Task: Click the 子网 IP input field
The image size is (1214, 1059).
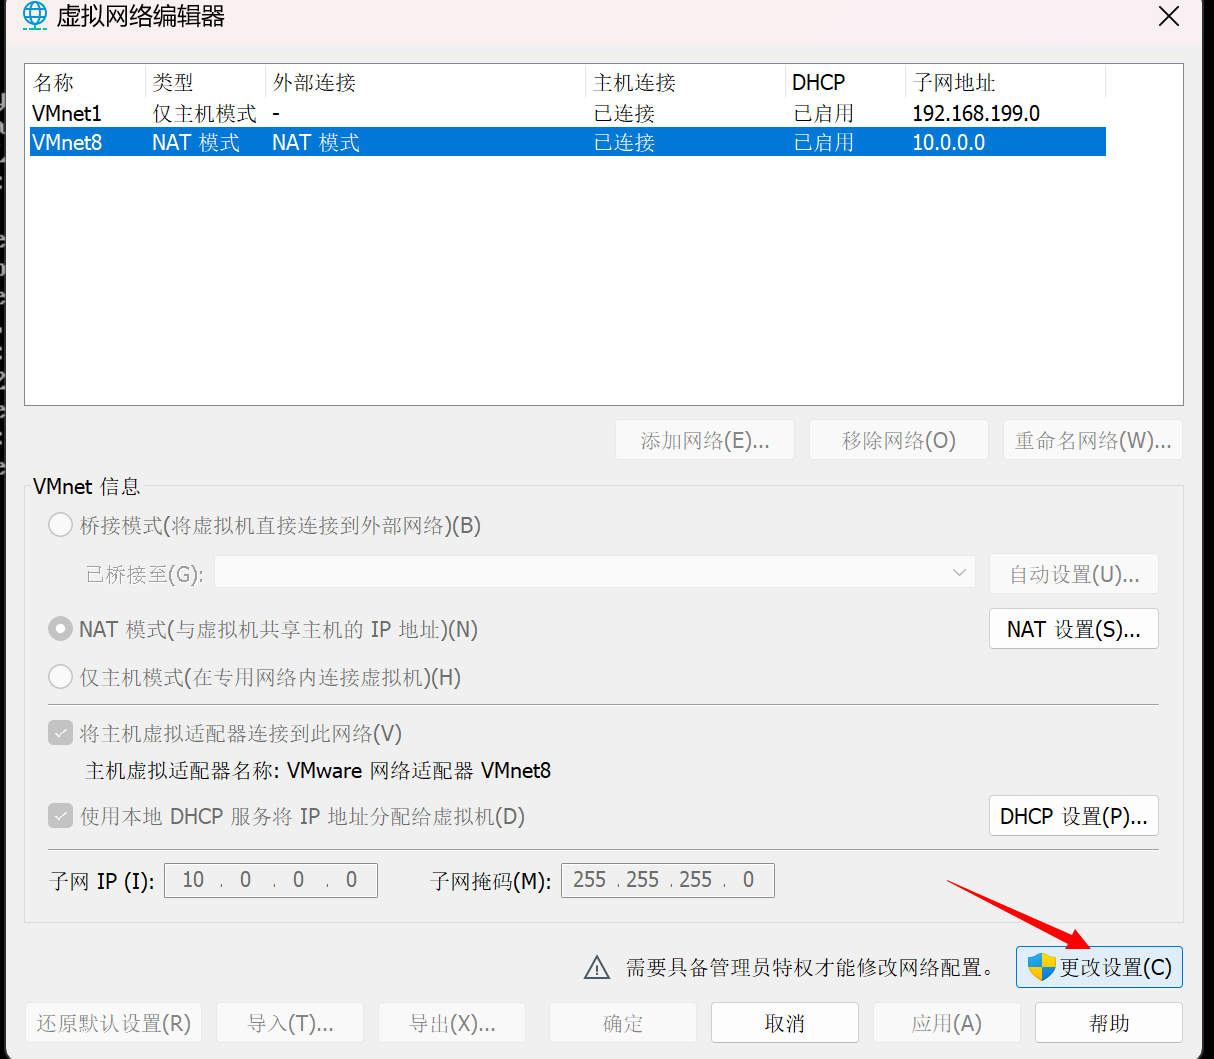Action: tap(271, 880)
